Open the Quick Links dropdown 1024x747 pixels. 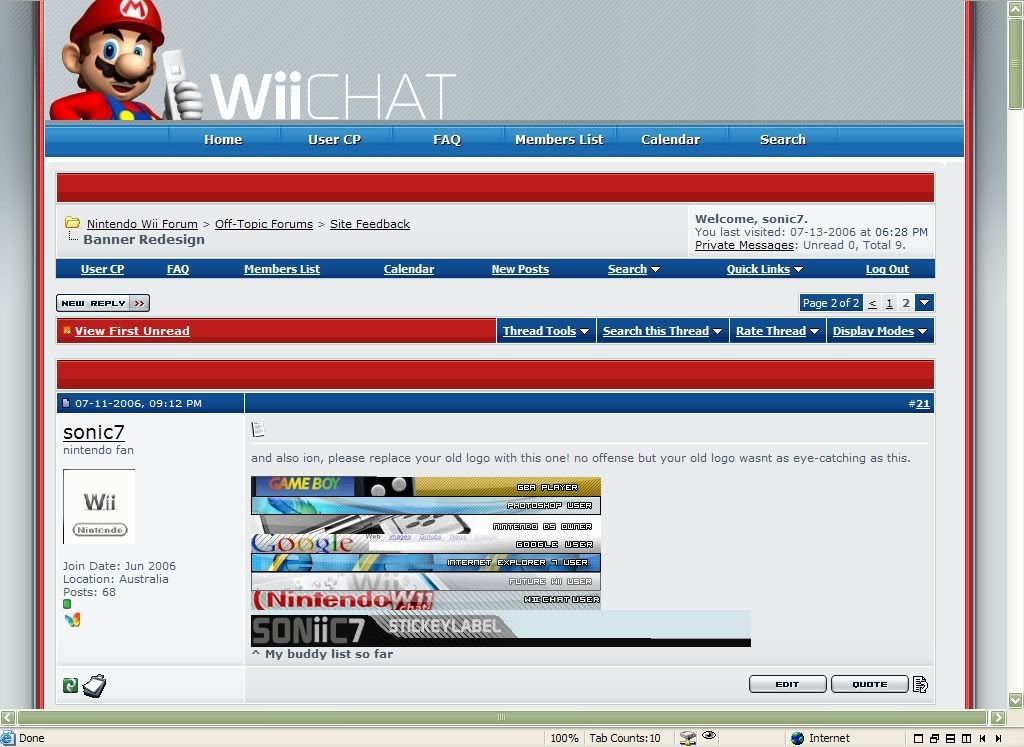point(765,269)
